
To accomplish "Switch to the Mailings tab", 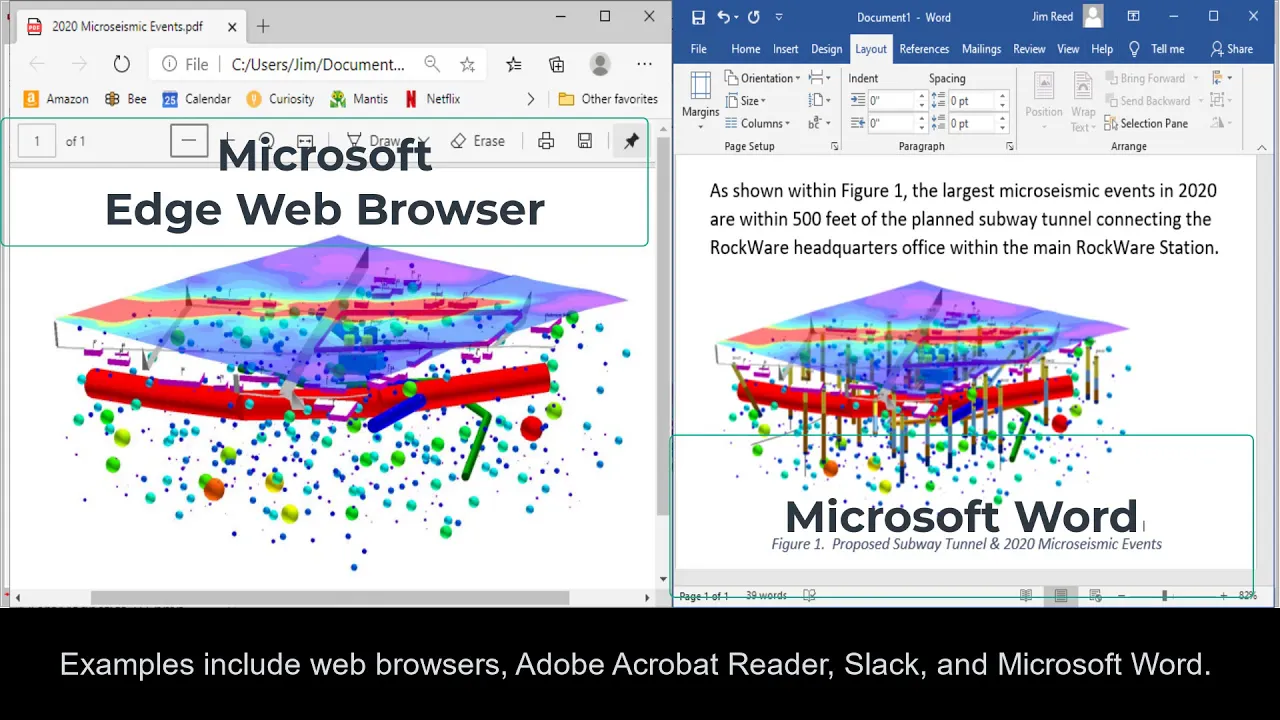I will (982, 49).
